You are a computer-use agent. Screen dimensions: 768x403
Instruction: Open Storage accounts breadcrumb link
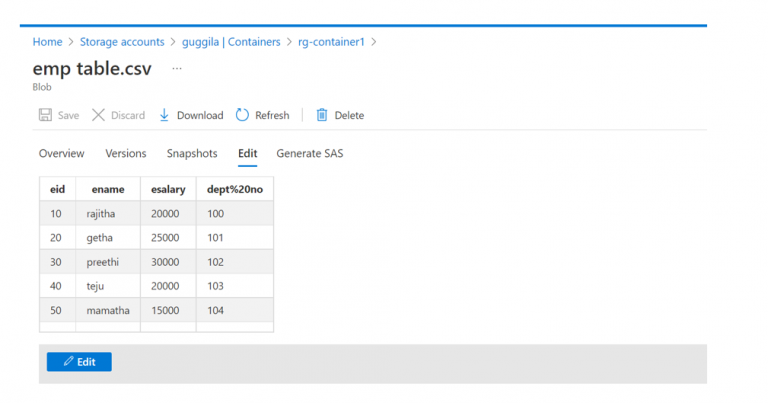click(x=122, y=42)
